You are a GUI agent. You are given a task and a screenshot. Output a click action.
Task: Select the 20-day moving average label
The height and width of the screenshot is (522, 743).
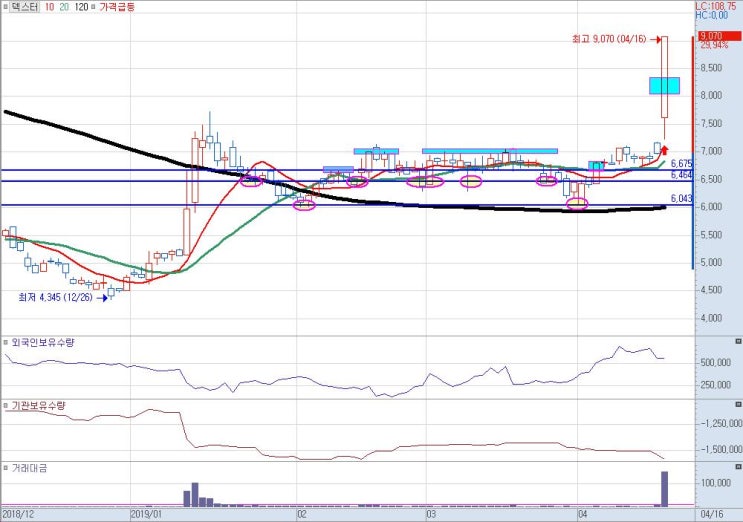point(64,7)
